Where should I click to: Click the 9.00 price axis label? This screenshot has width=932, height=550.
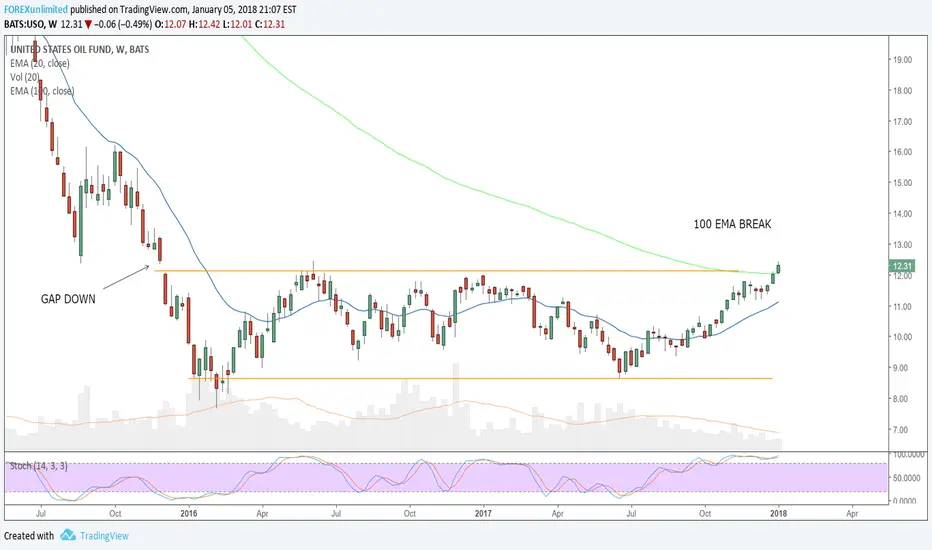pyautogui.click(x=902, y=367)
